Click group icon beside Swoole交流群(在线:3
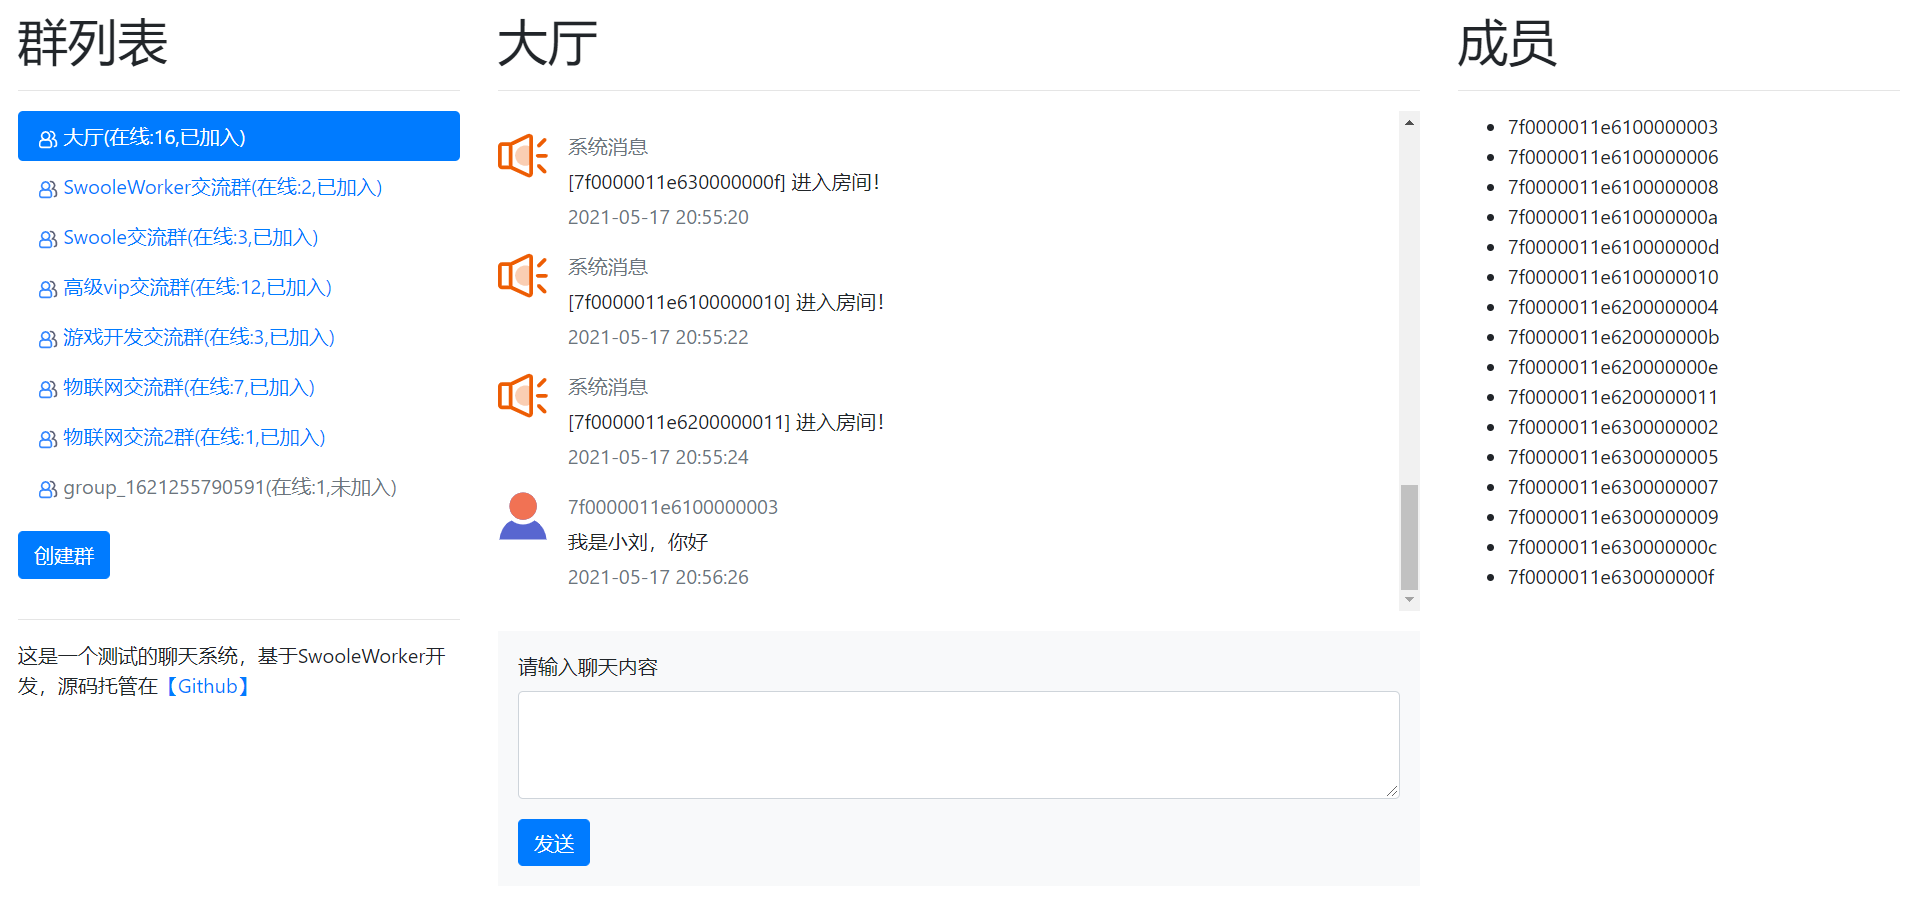The image size is (1919, 922). 47,239
